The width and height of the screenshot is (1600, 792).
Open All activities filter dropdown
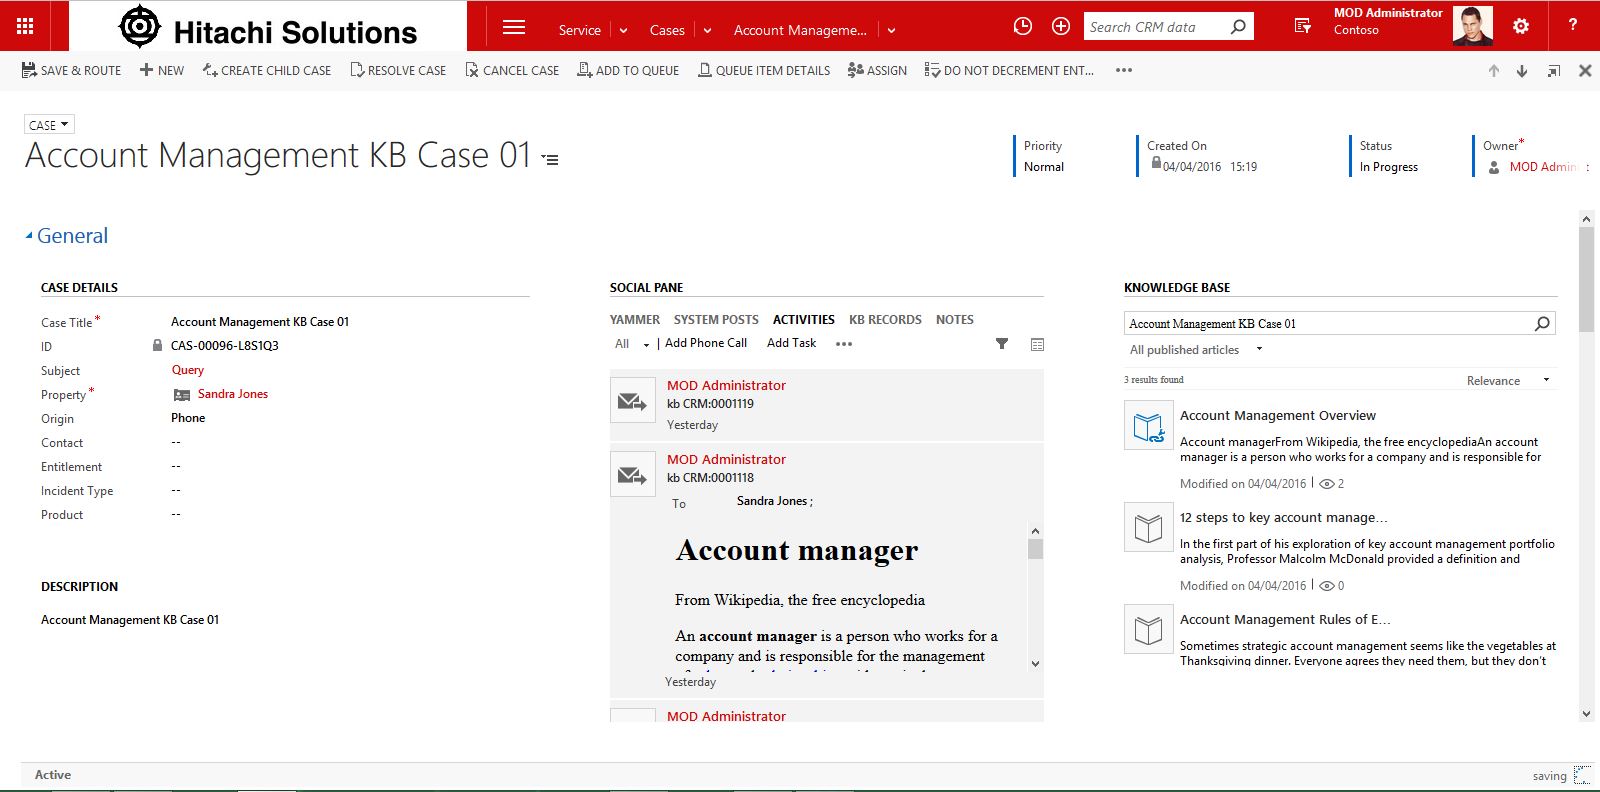point(631,344)
